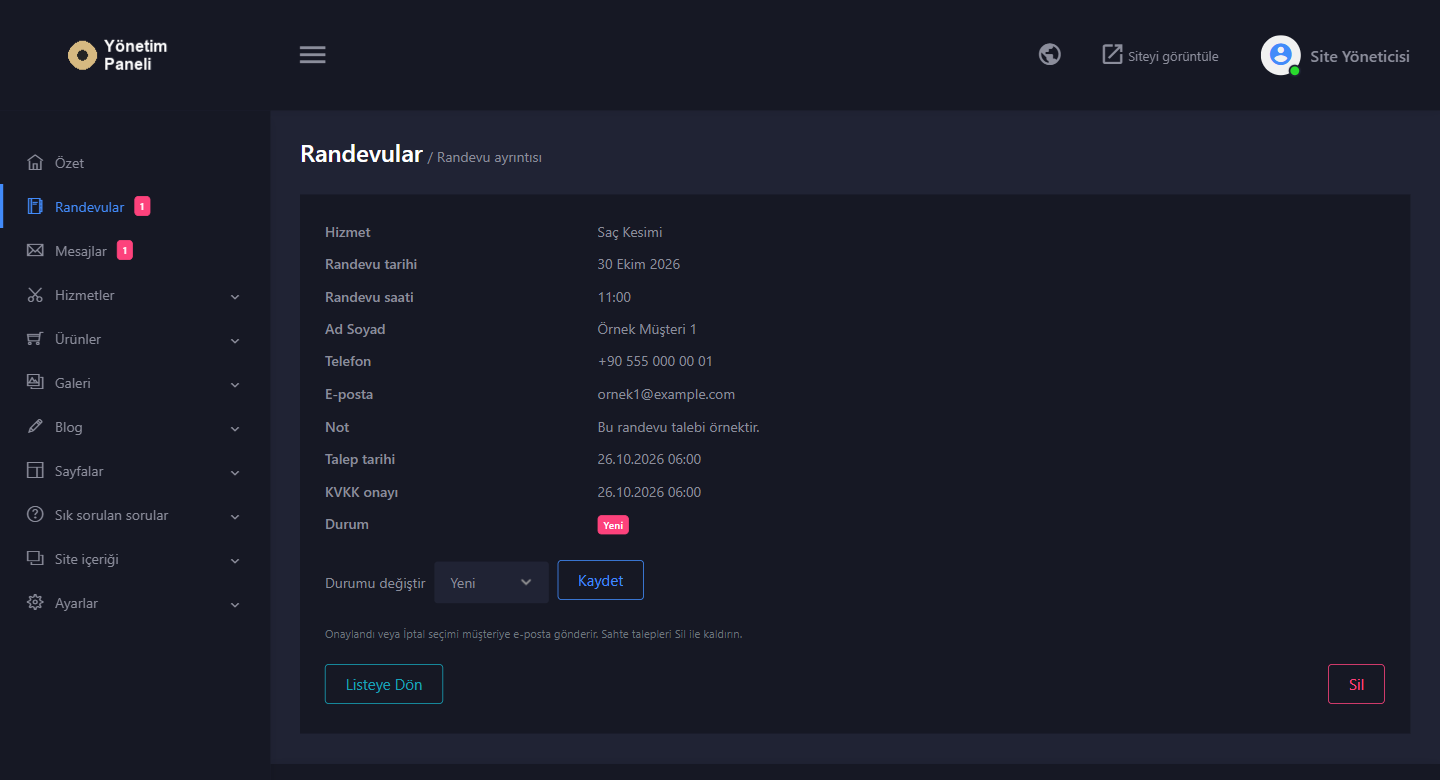Image resolution: width=1440 pixels, height=780 pixels.
Task: Click the globe language icon
Action: click(x=1050, y=54)
